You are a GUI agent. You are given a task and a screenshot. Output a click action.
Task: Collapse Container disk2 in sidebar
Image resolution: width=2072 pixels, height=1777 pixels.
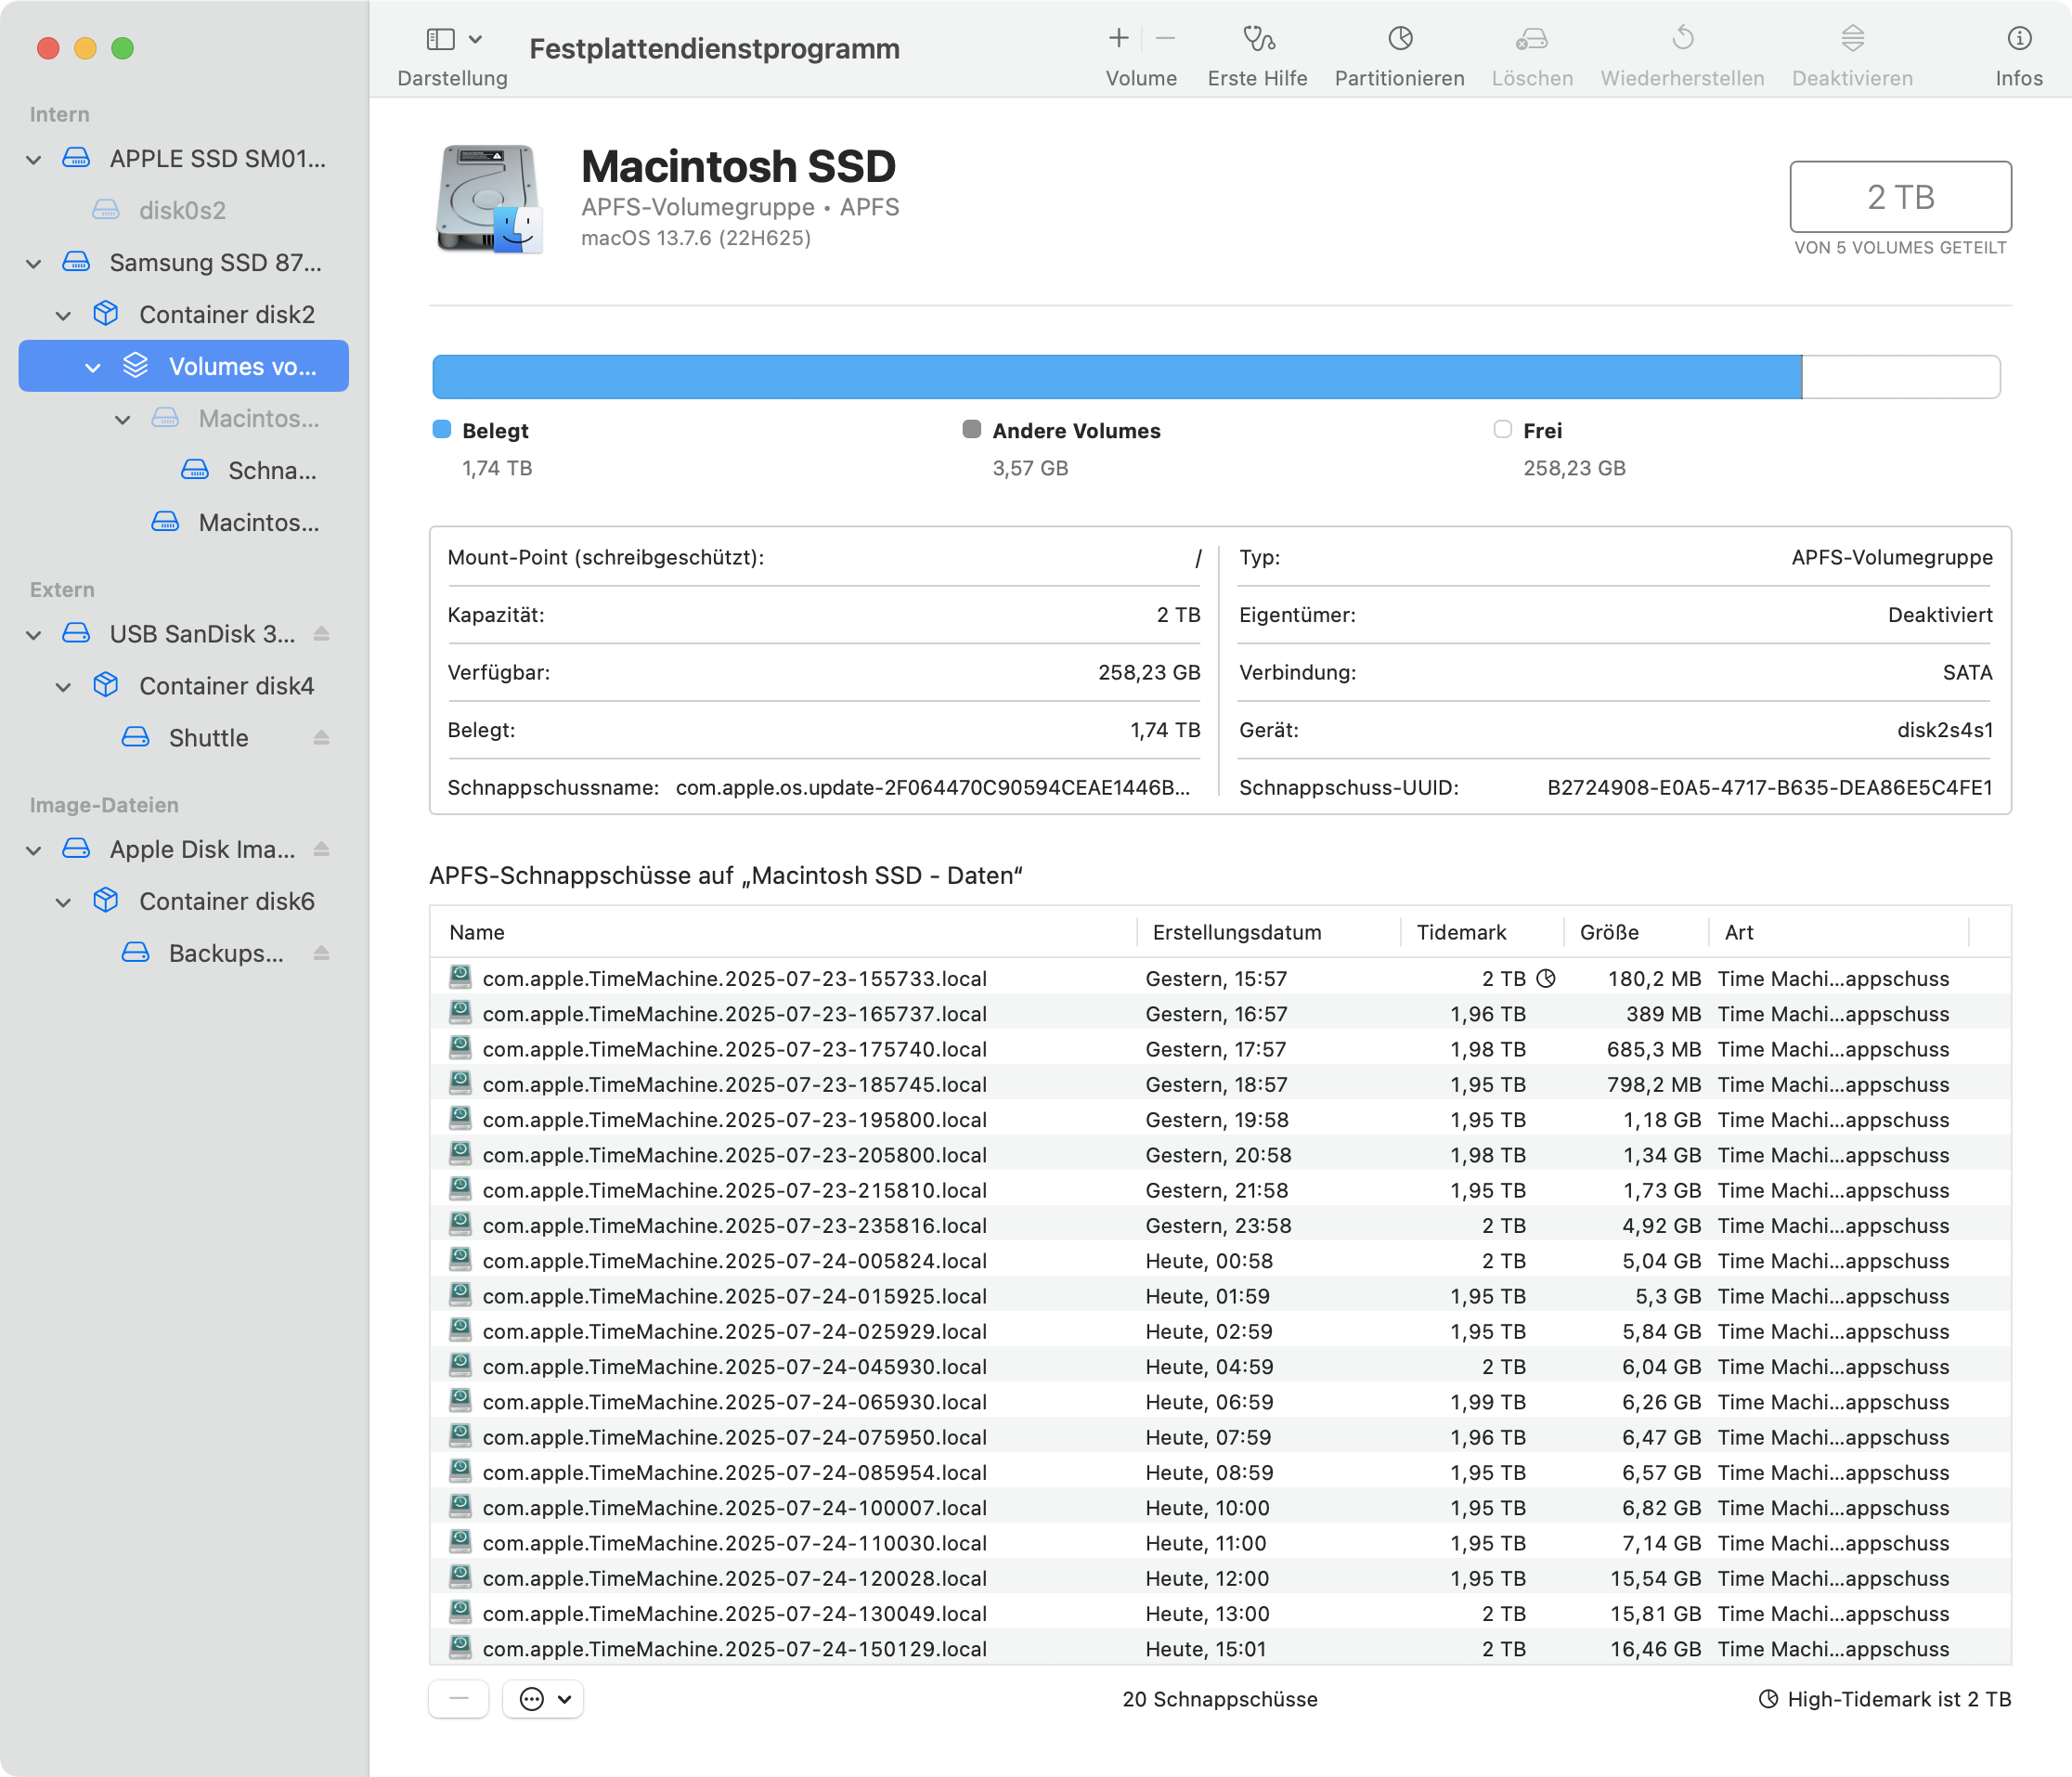tap(63, 316)
